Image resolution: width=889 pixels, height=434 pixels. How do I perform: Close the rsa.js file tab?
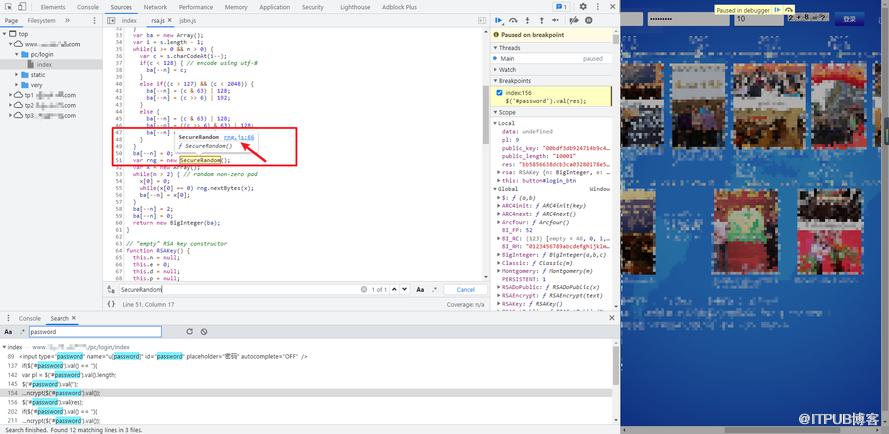coord(169,20)
